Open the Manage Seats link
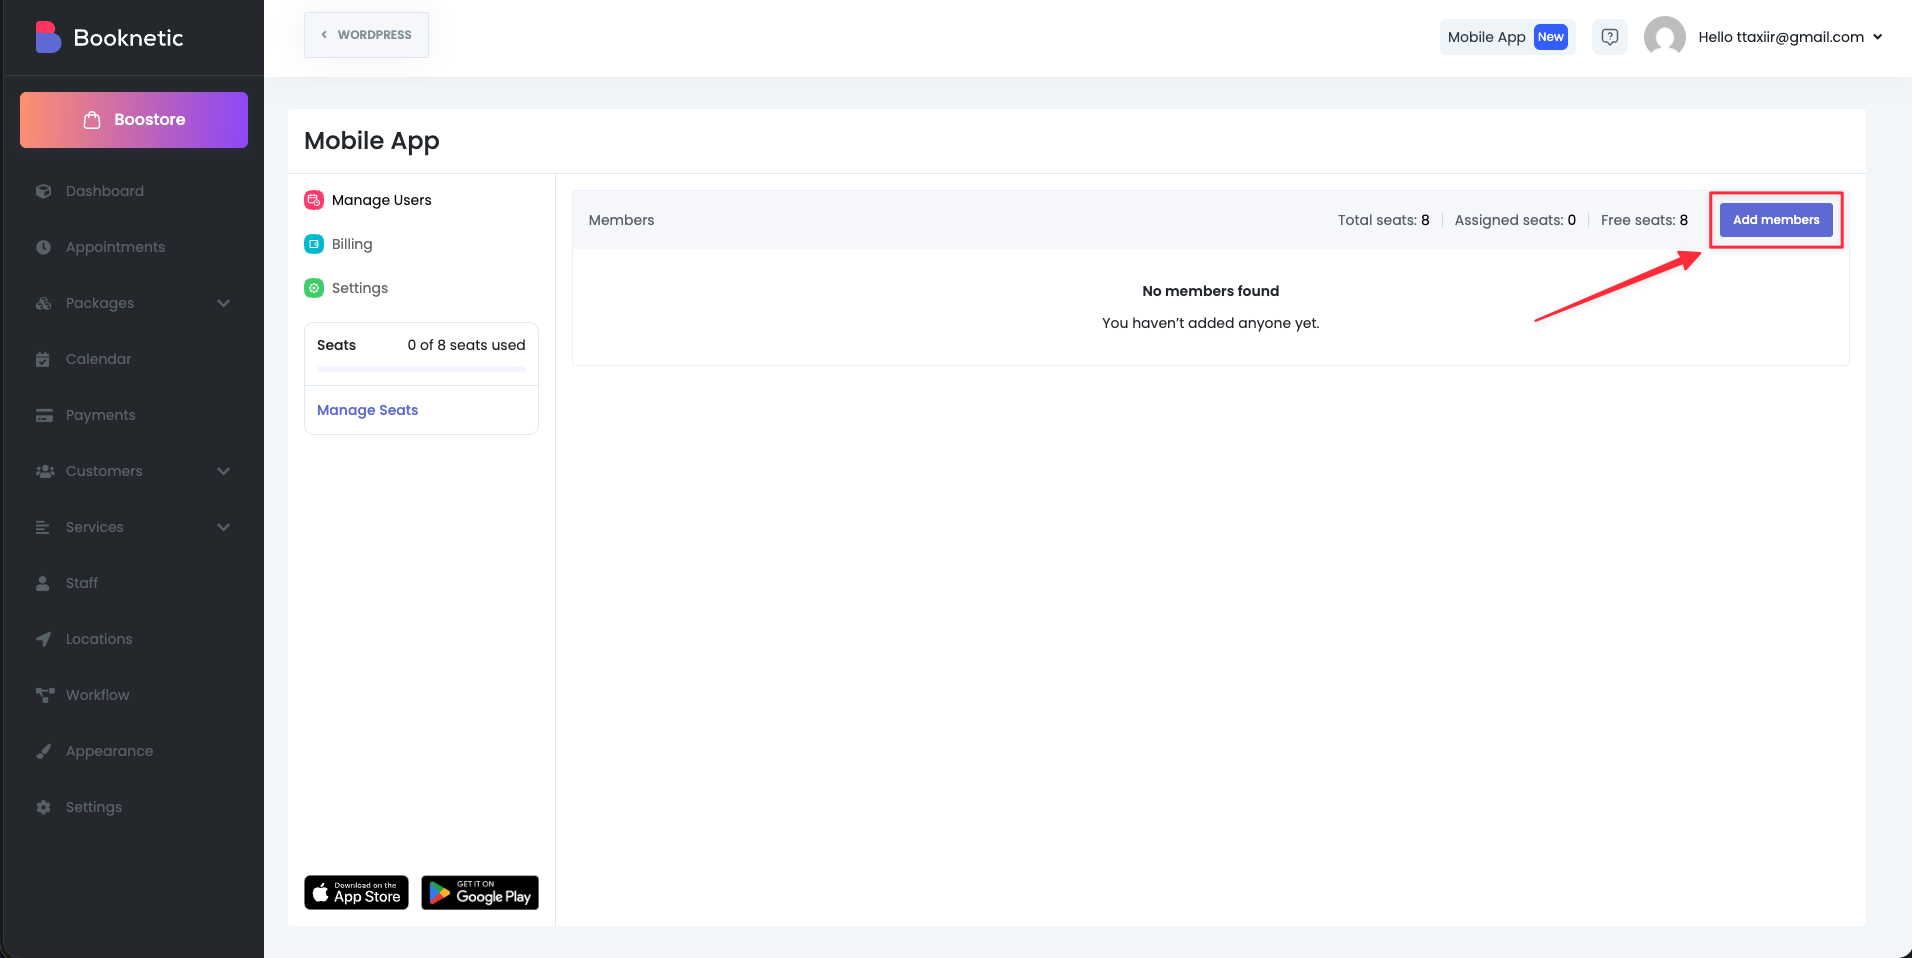Screen dimensions: 1912x958 tap(367, 410)
